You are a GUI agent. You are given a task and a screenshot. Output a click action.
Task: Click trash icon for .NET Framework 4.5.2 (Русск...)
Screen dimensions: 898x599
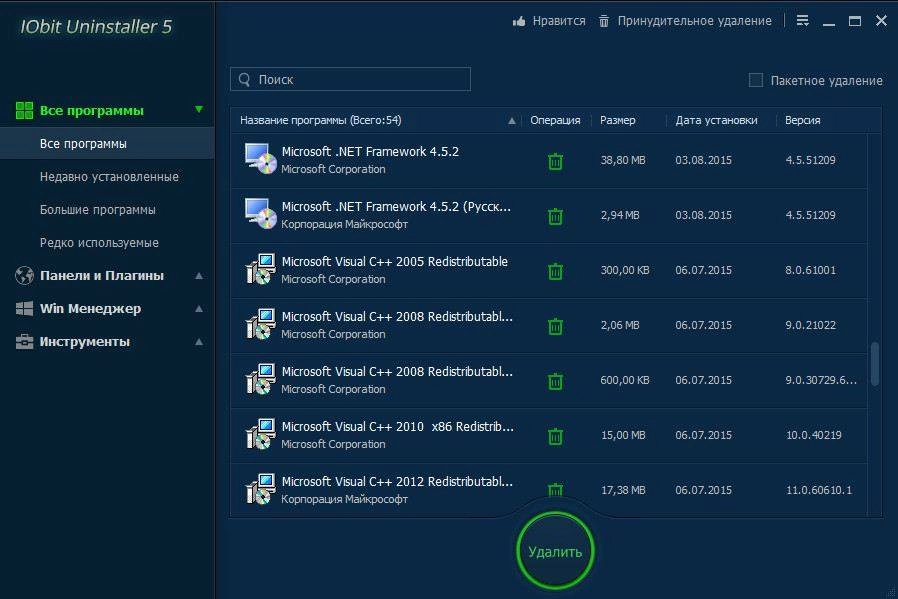tap(555, 216)
